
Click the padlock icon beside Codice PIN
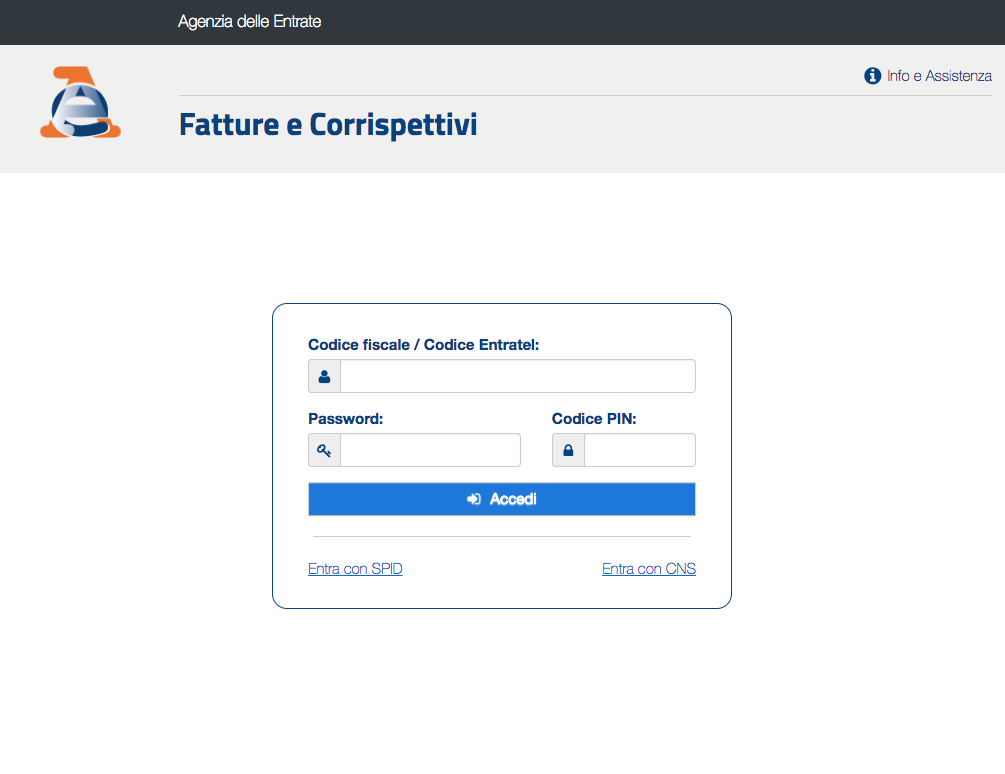point(568,450)
